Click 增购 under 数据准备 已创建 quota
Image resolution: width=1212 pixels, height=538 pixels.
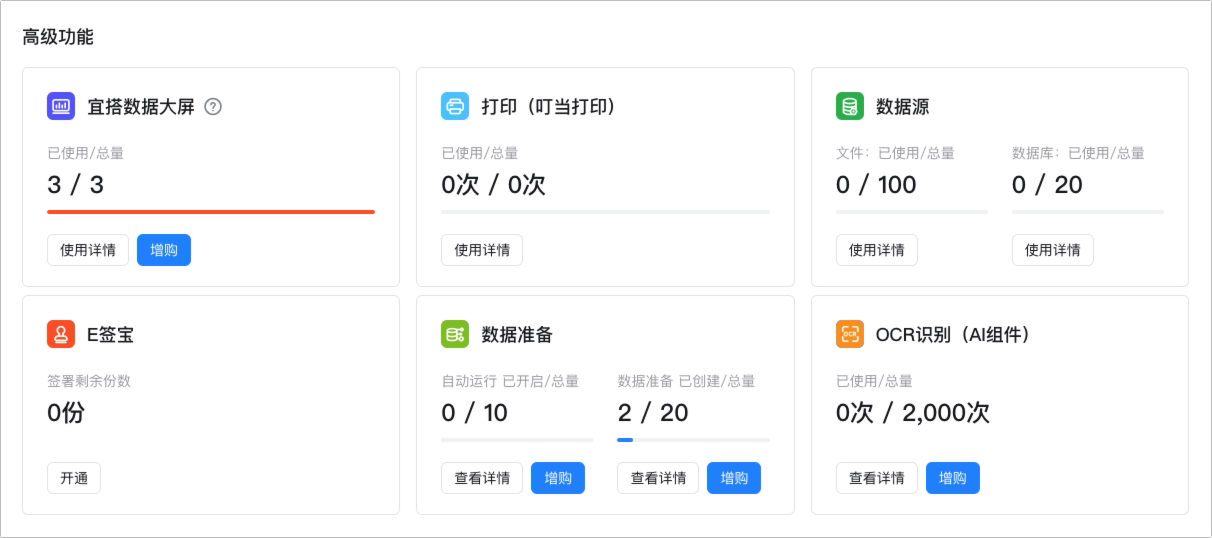[x=734, y=478]
